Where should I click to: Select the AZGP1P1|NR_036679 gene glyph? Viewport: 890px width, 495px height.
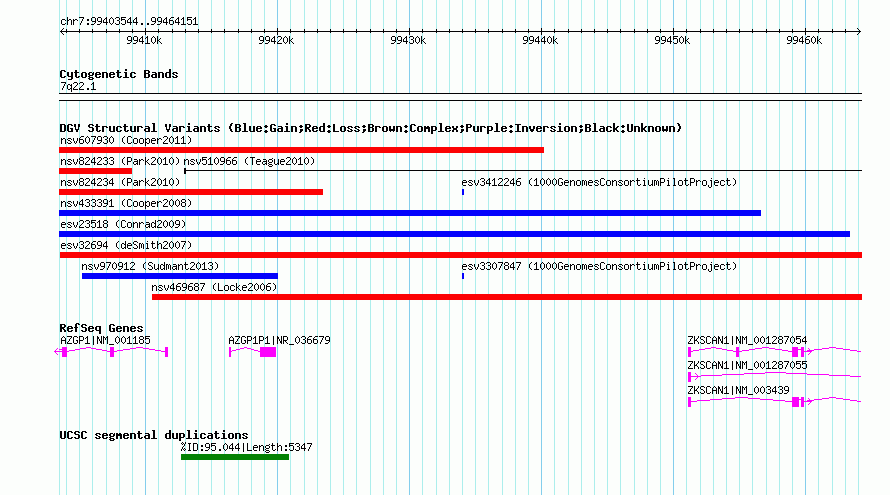pos(253,352)
